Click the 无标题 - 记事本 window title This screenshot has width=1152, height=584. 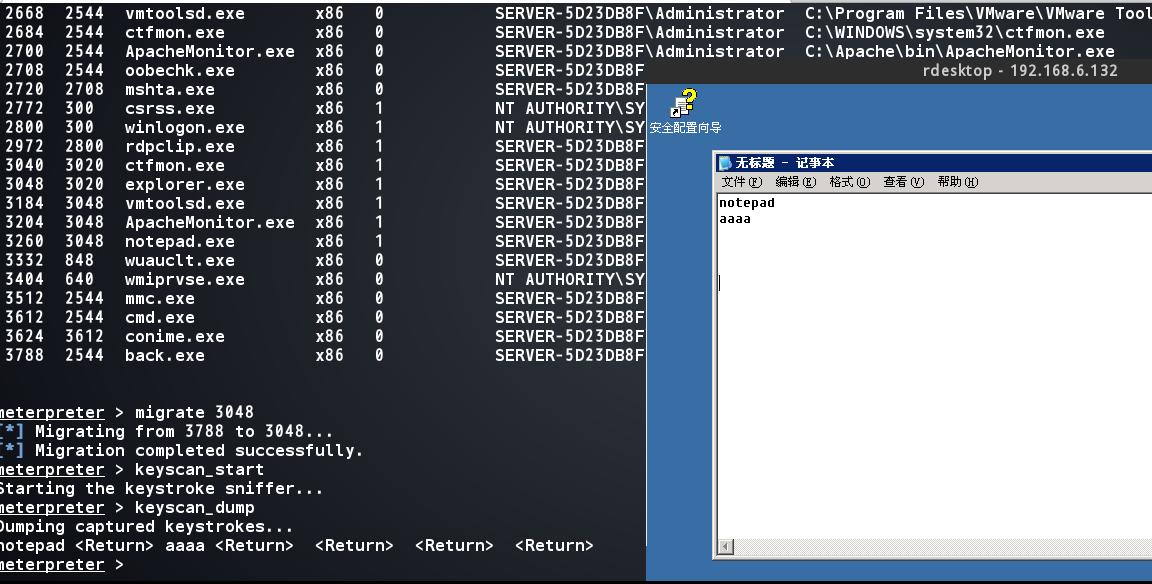click(x=785, y=162)
